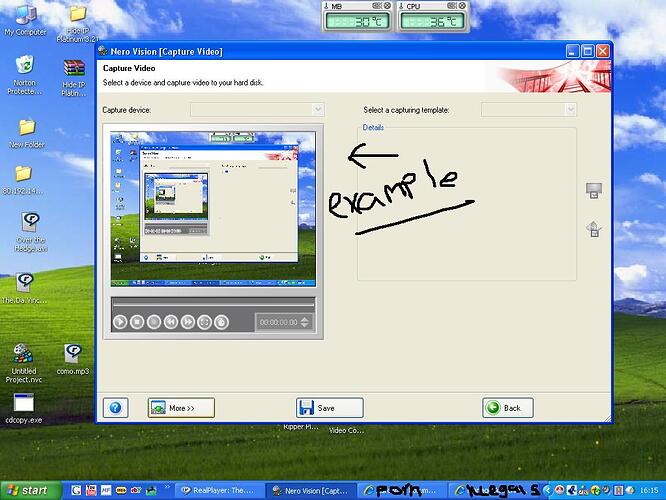
Task: Click the video preview thumbnail
Action: [x=213, y=209]
